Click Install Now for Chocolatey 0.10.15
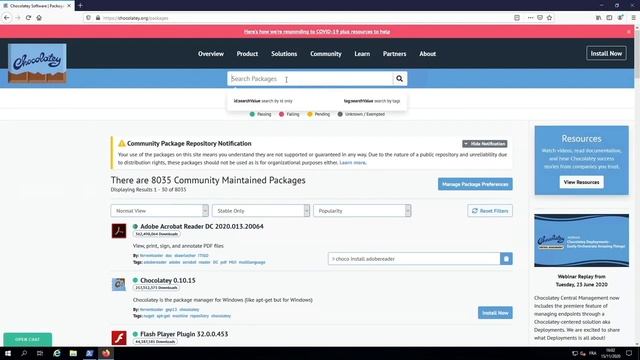 495,313
